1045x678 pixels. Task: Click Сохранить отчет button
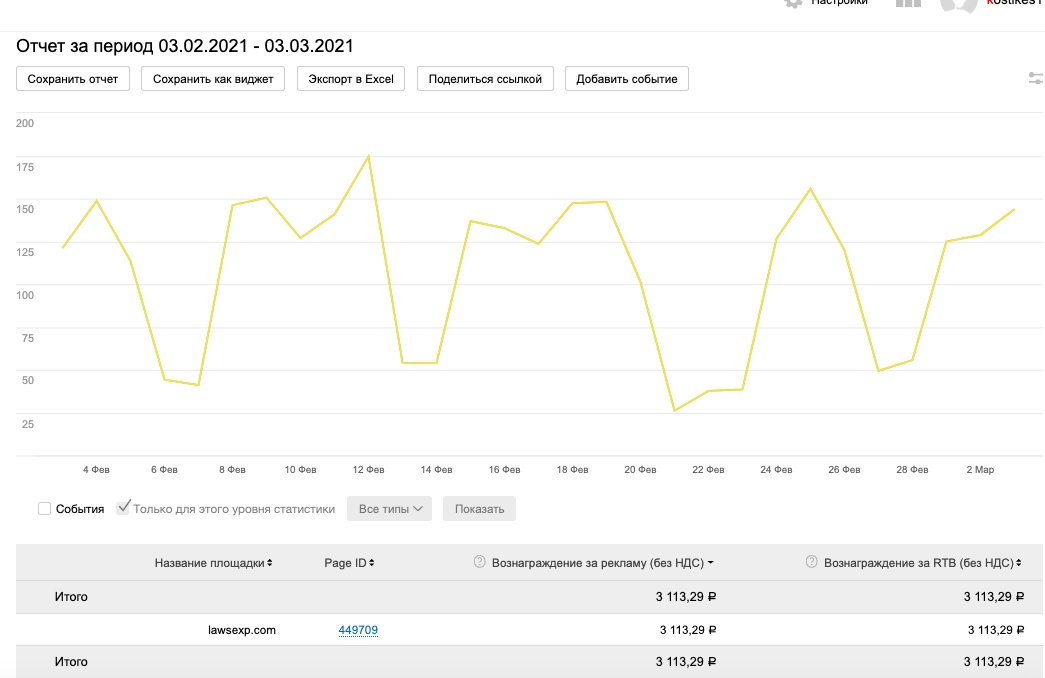coord(73,79)
